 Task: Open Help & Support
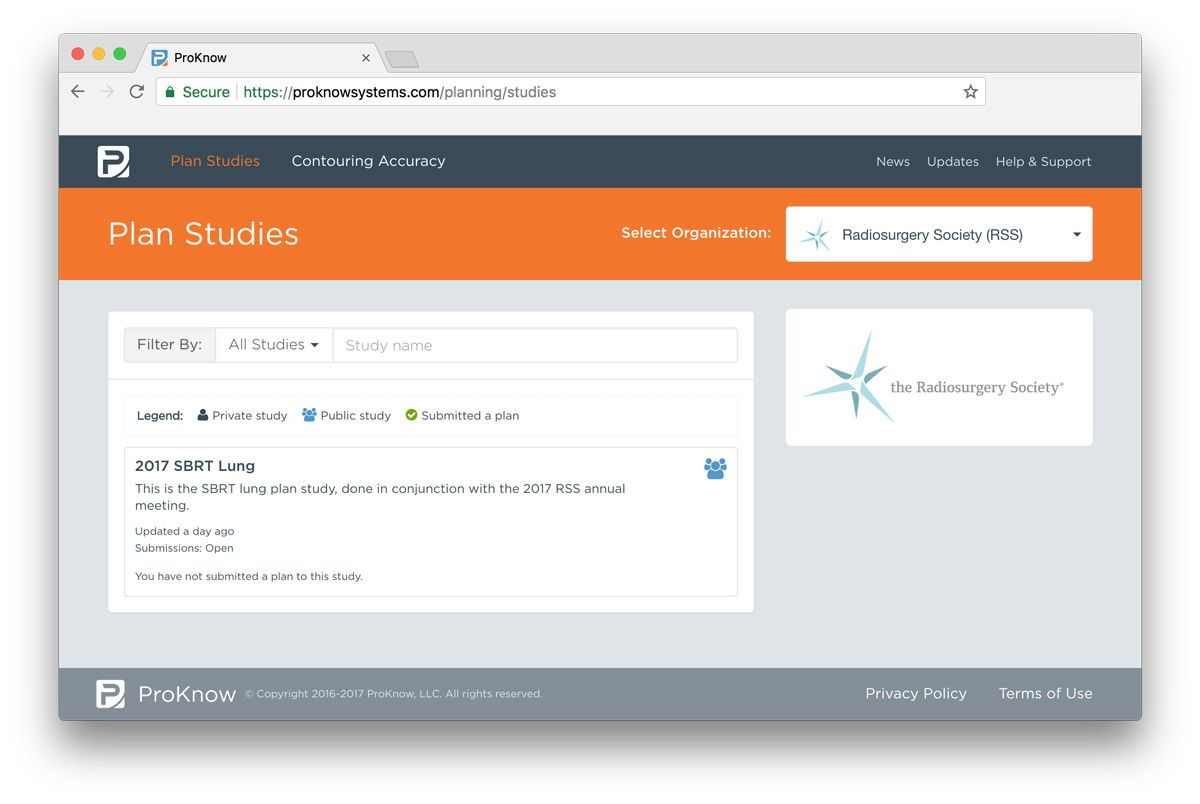pos(1043,162)
